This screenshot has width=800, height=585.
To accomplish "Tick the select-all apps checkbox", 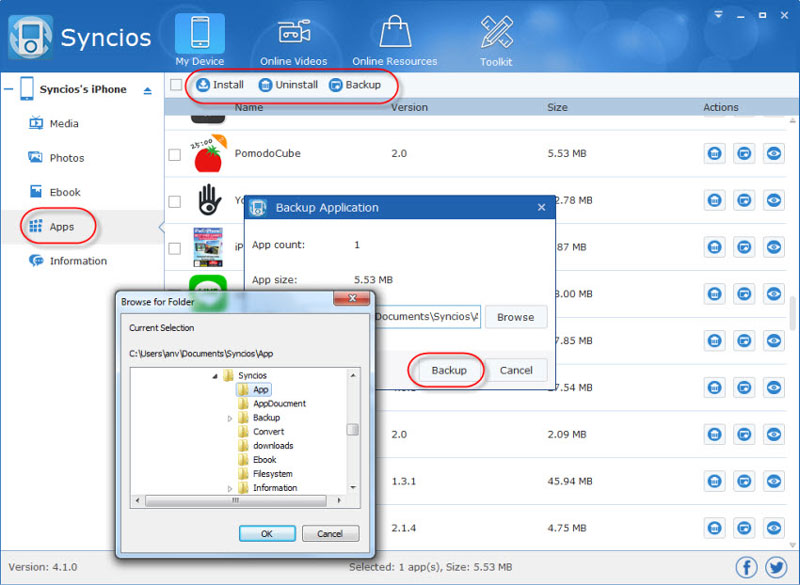I will [176, 85].
